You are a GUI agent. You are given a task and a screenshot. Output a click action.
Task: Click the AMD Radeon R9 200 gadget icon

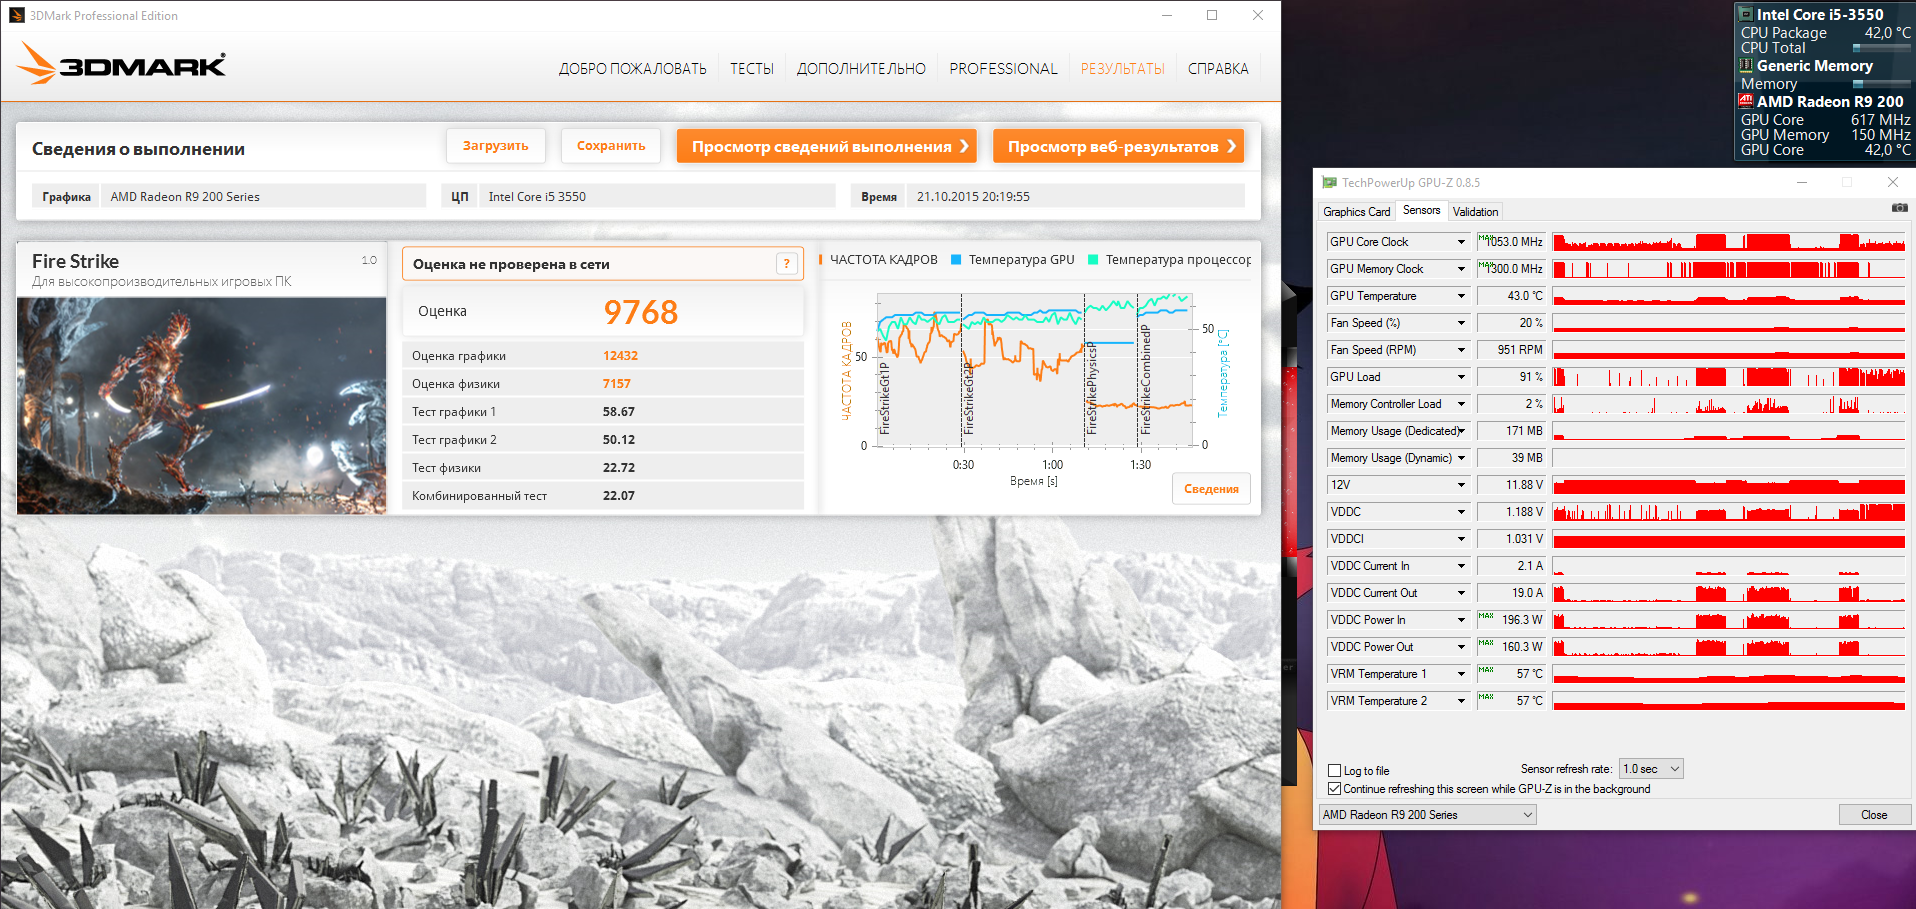pos(1746,101)
